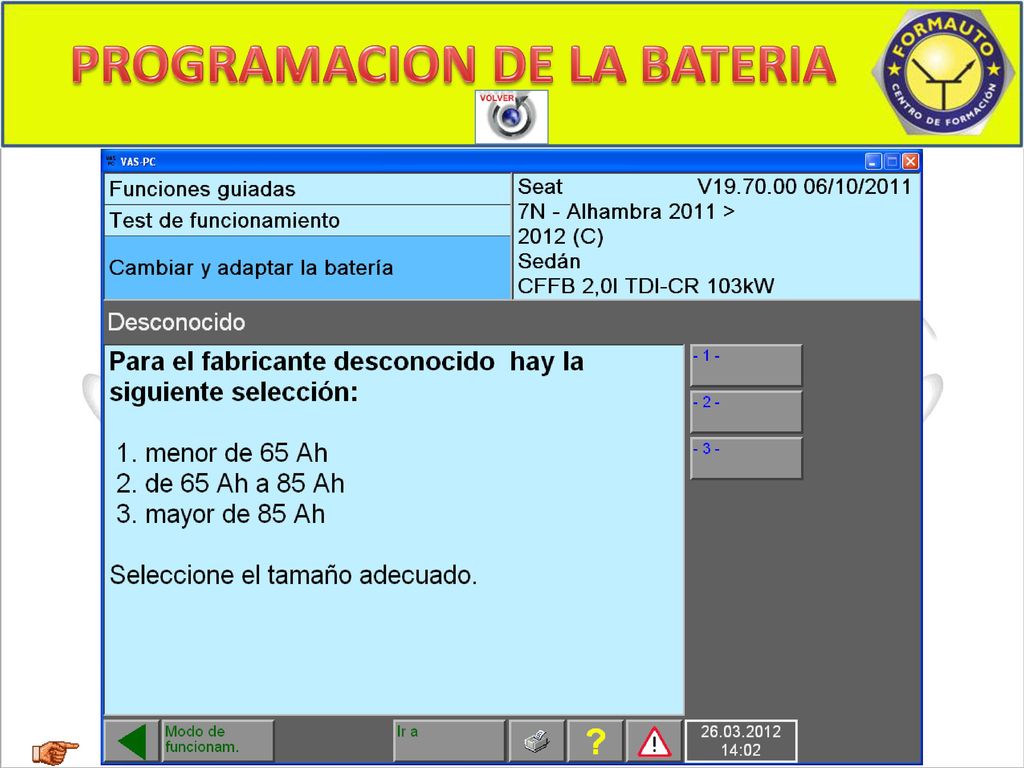1024x768 pixels.
Task: Click the 'Seat' brand text
Action: [540, 187]
